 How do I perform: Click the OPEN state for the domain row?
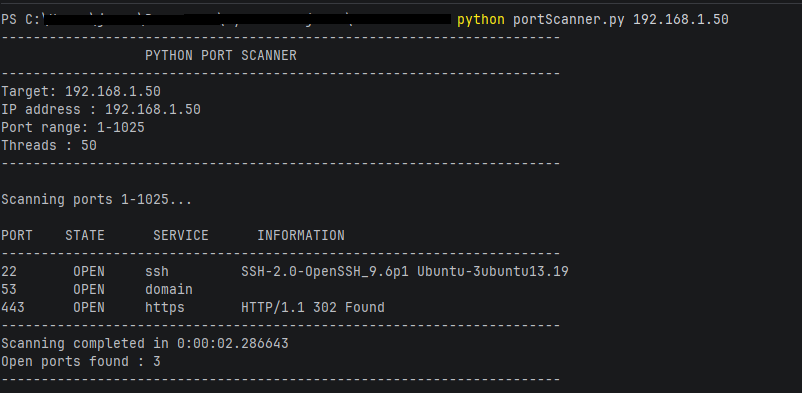[x=89, y=290]
